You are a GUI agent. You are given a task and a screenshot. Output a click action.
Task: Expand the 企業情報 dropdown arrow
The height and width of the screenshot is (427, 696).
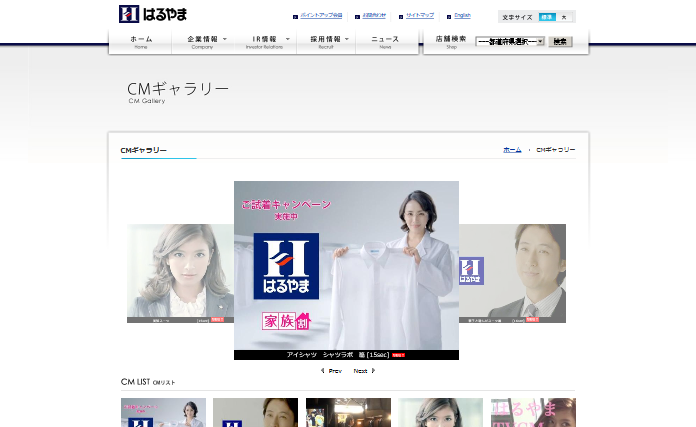225,39
